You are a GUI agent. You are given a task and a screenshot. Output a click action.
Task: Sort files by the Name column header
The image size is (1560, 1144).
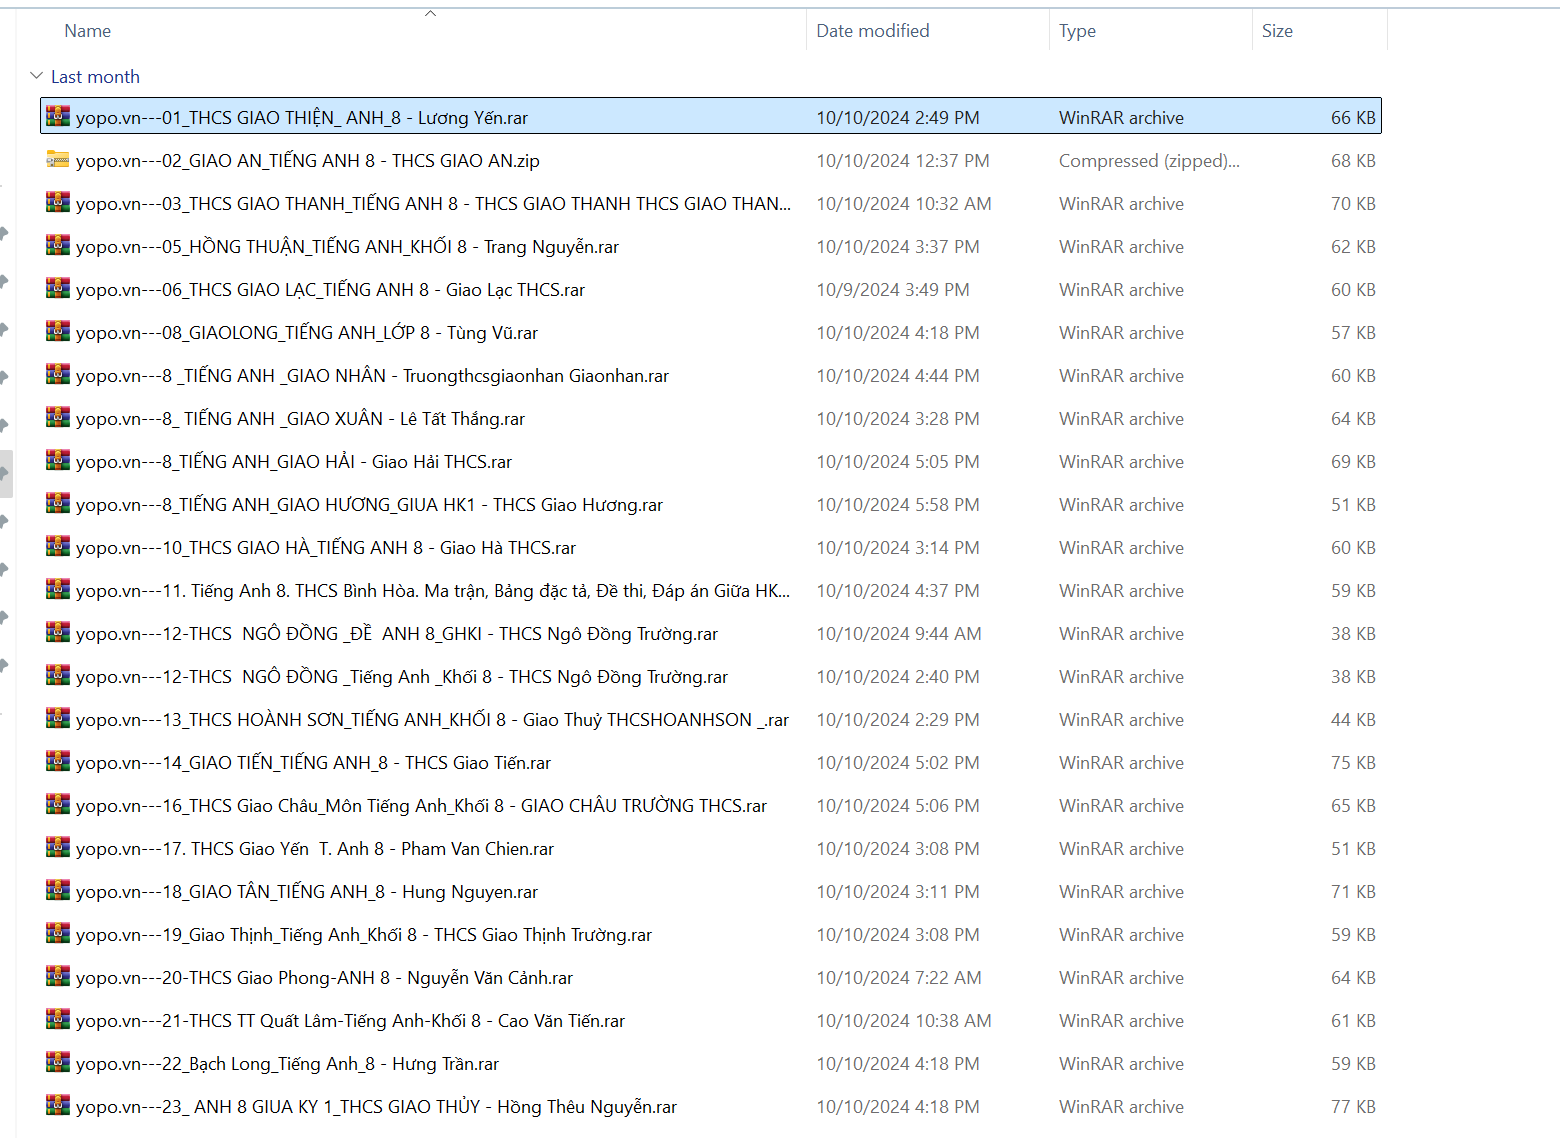click(88, 31)
